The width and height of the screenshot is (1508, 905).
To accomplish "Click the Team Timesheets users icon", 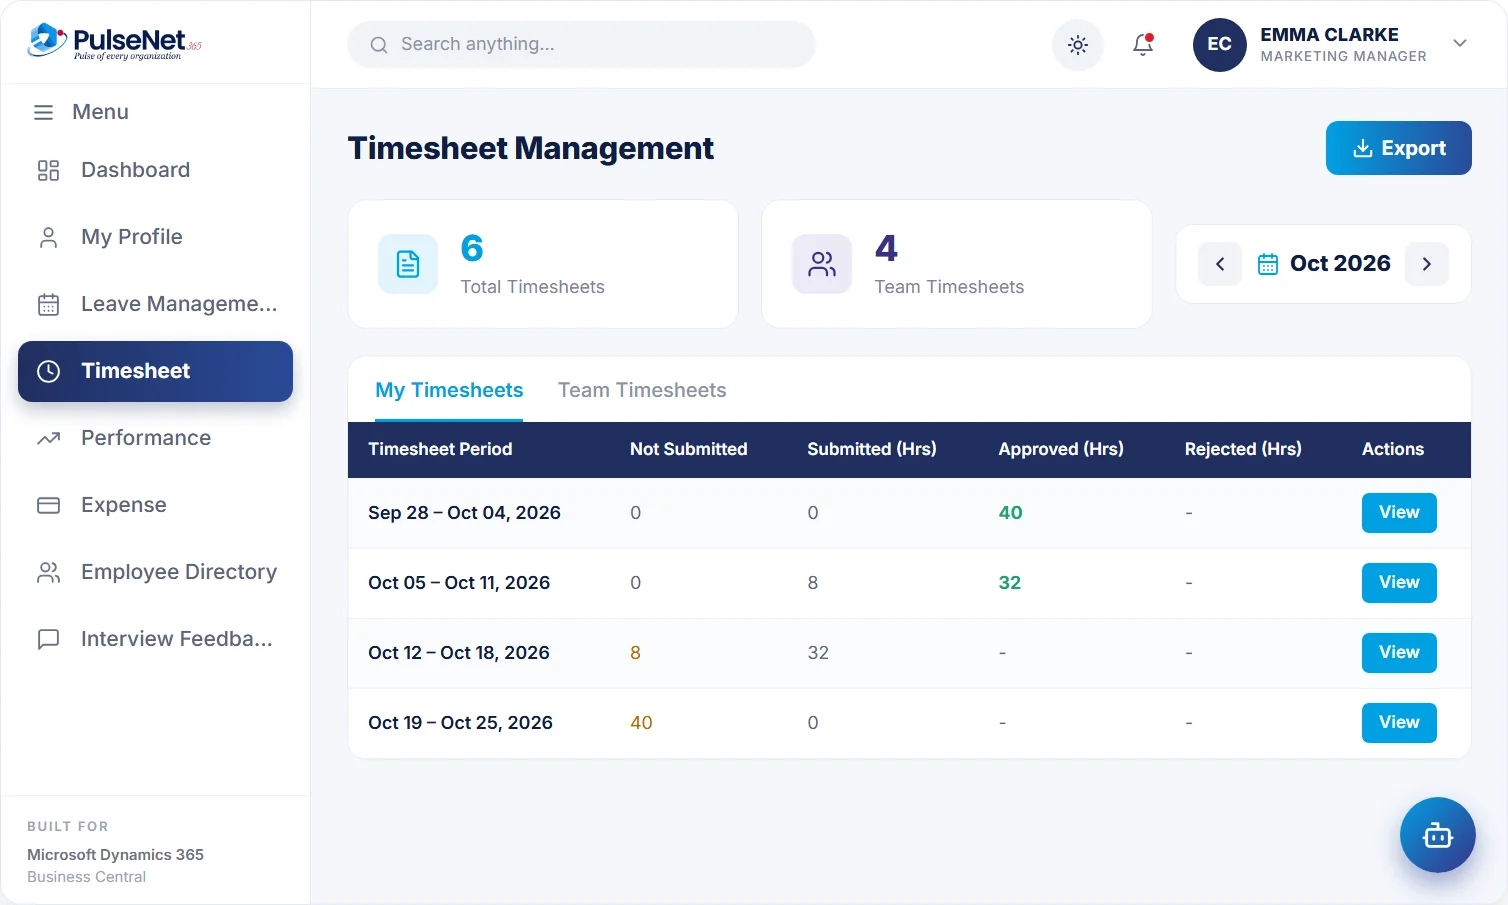I will [822, 264].
